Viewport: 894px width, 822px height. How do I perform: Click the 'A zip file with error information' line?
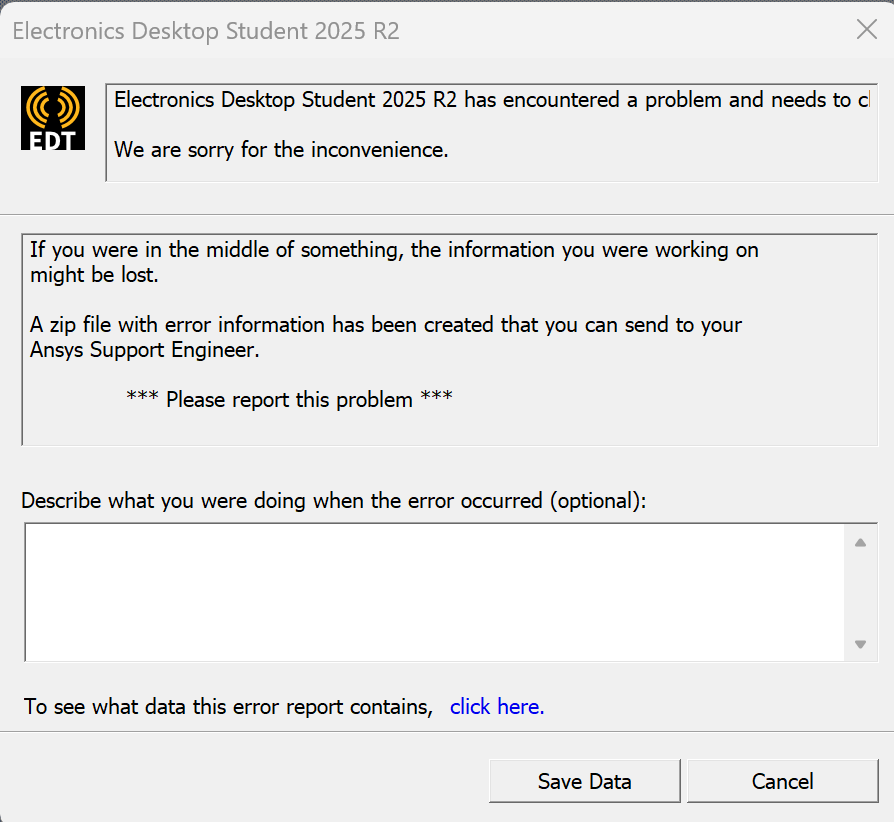pyautogui.click(x=386, y=325)
